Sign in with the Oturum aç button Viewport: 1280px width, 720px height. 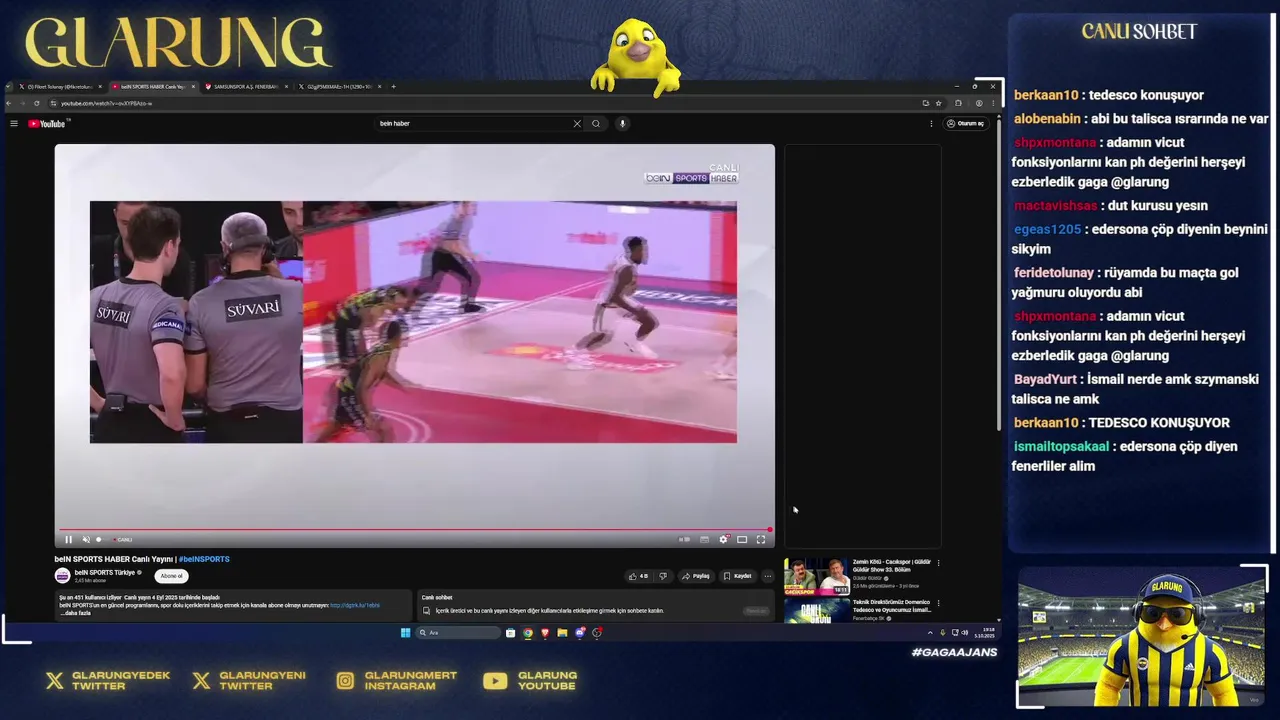click(x=965, y=124)
